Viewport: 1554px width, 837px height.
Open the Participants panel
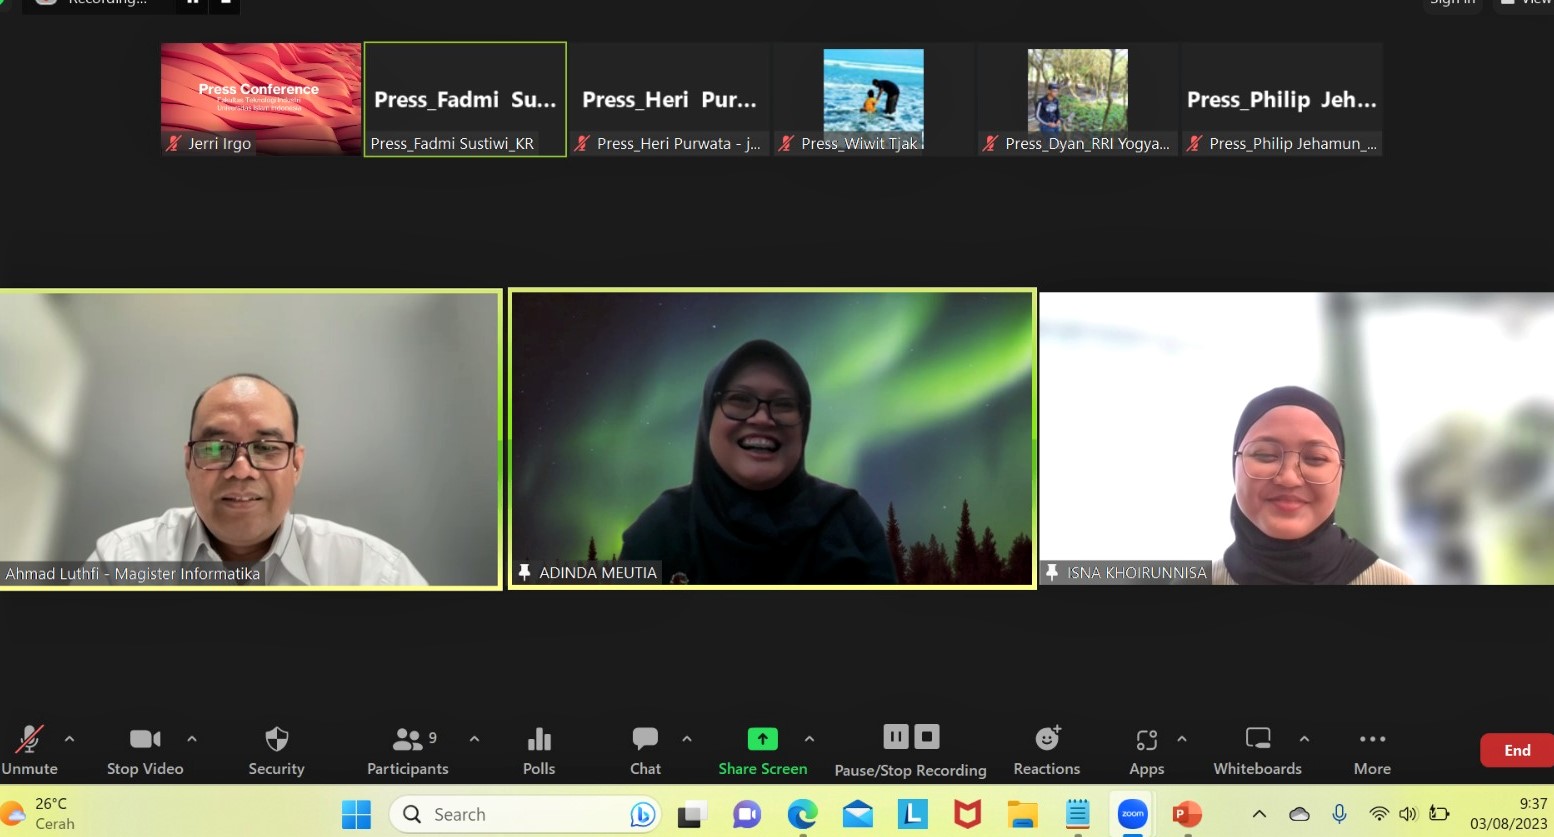(x=408, y=751)
